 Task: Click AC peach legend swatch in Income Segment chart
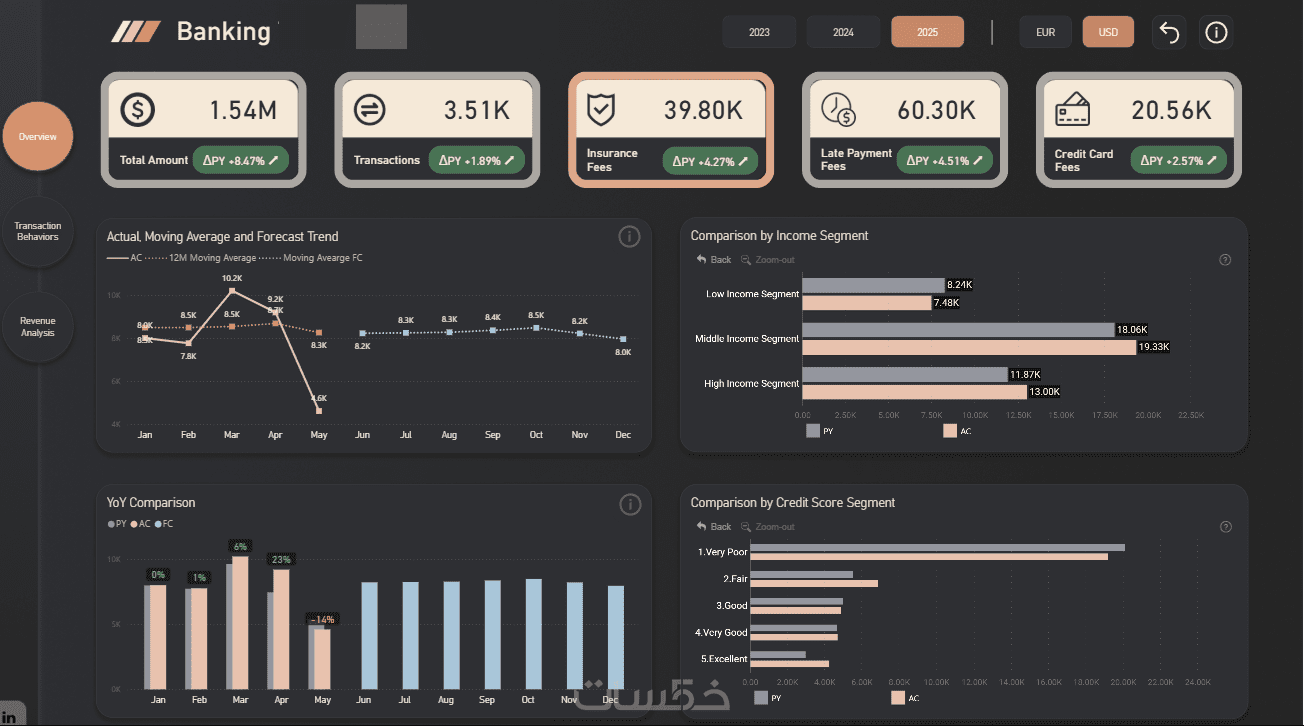coord(949,431)
